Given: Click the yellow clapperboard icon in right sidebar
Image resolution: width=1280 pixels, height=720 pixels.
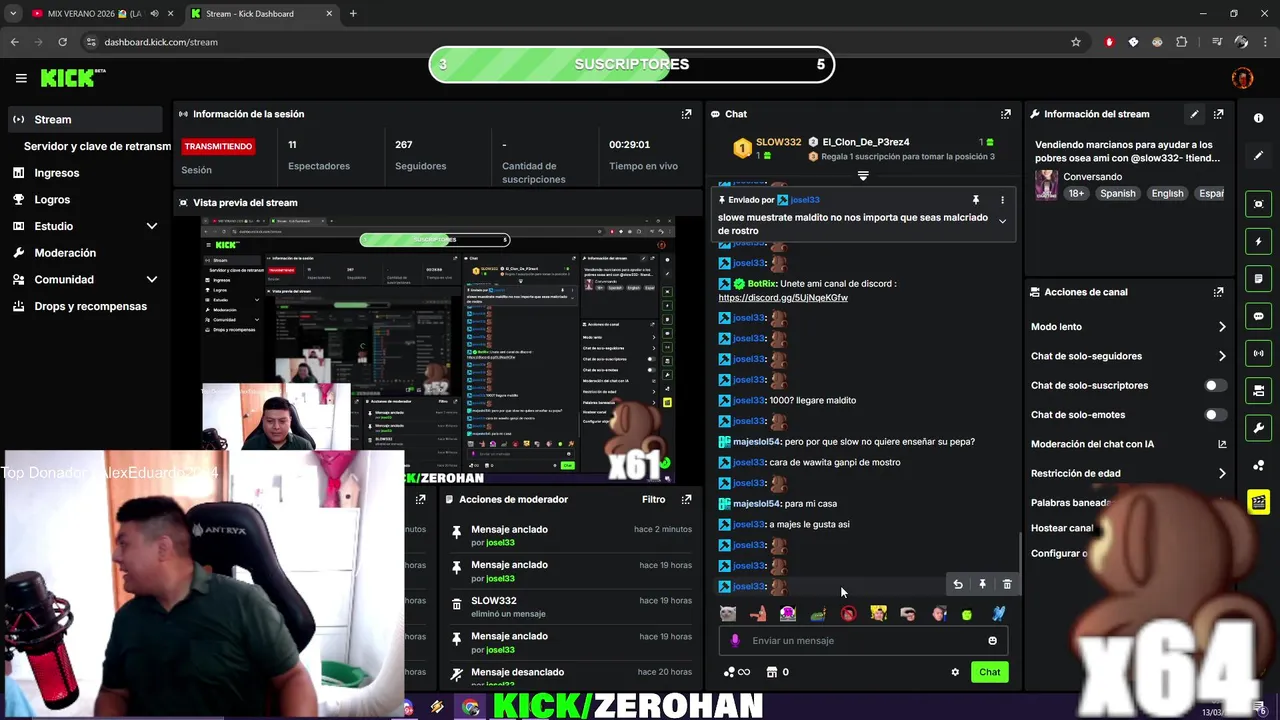Looking at the screenshot, I should (1258, 502).
